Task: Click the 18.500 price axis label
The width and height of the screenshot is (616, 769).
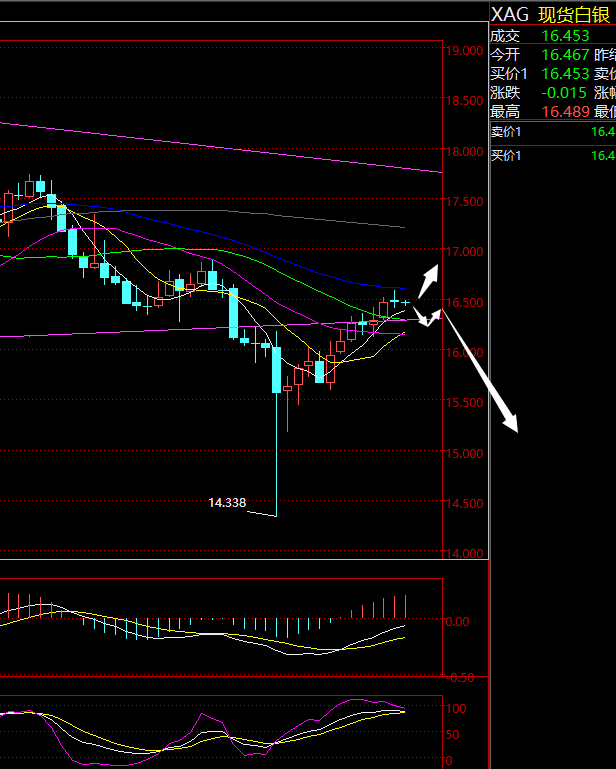Action: (x=464, y=101)
